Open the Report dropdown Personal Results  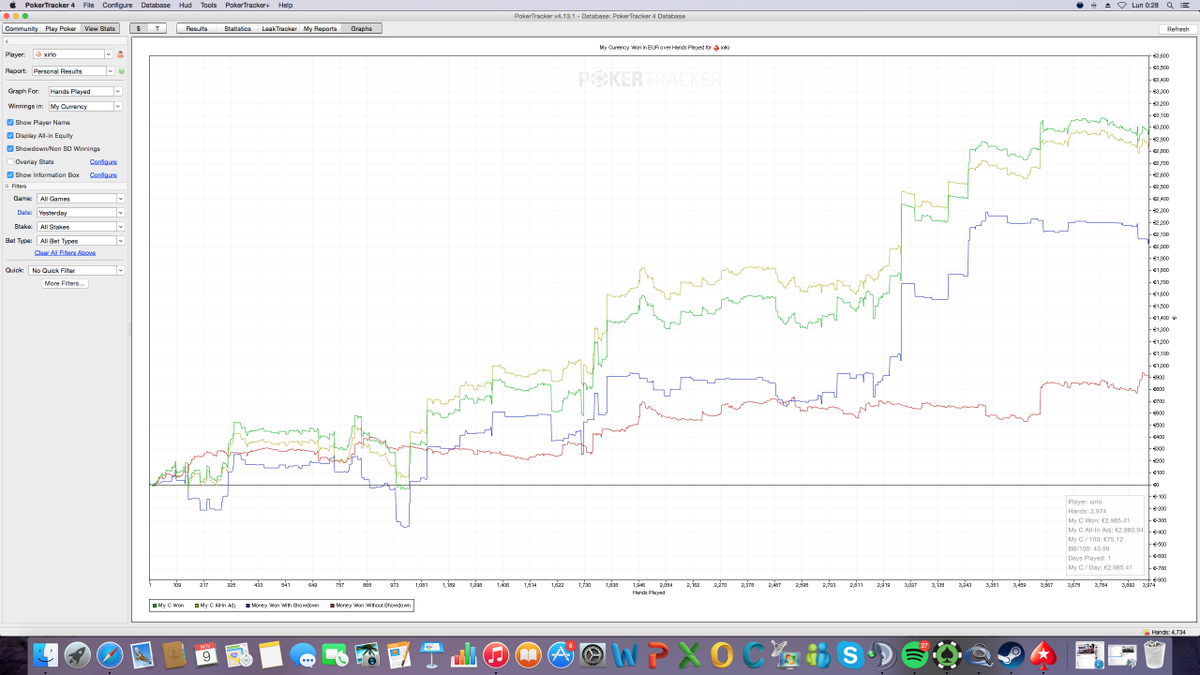[x=72, y=71]
